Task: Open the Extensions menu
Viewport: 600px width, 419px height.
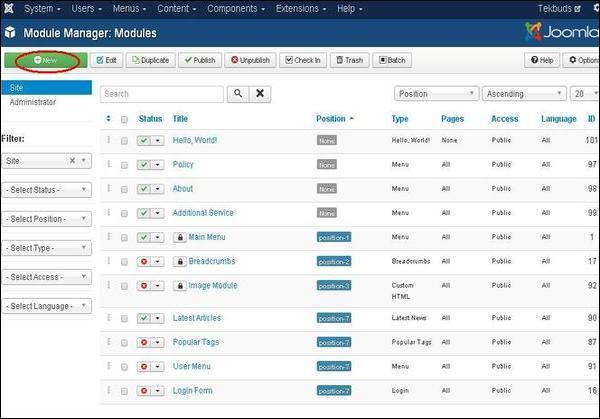Action: point(301,8)
